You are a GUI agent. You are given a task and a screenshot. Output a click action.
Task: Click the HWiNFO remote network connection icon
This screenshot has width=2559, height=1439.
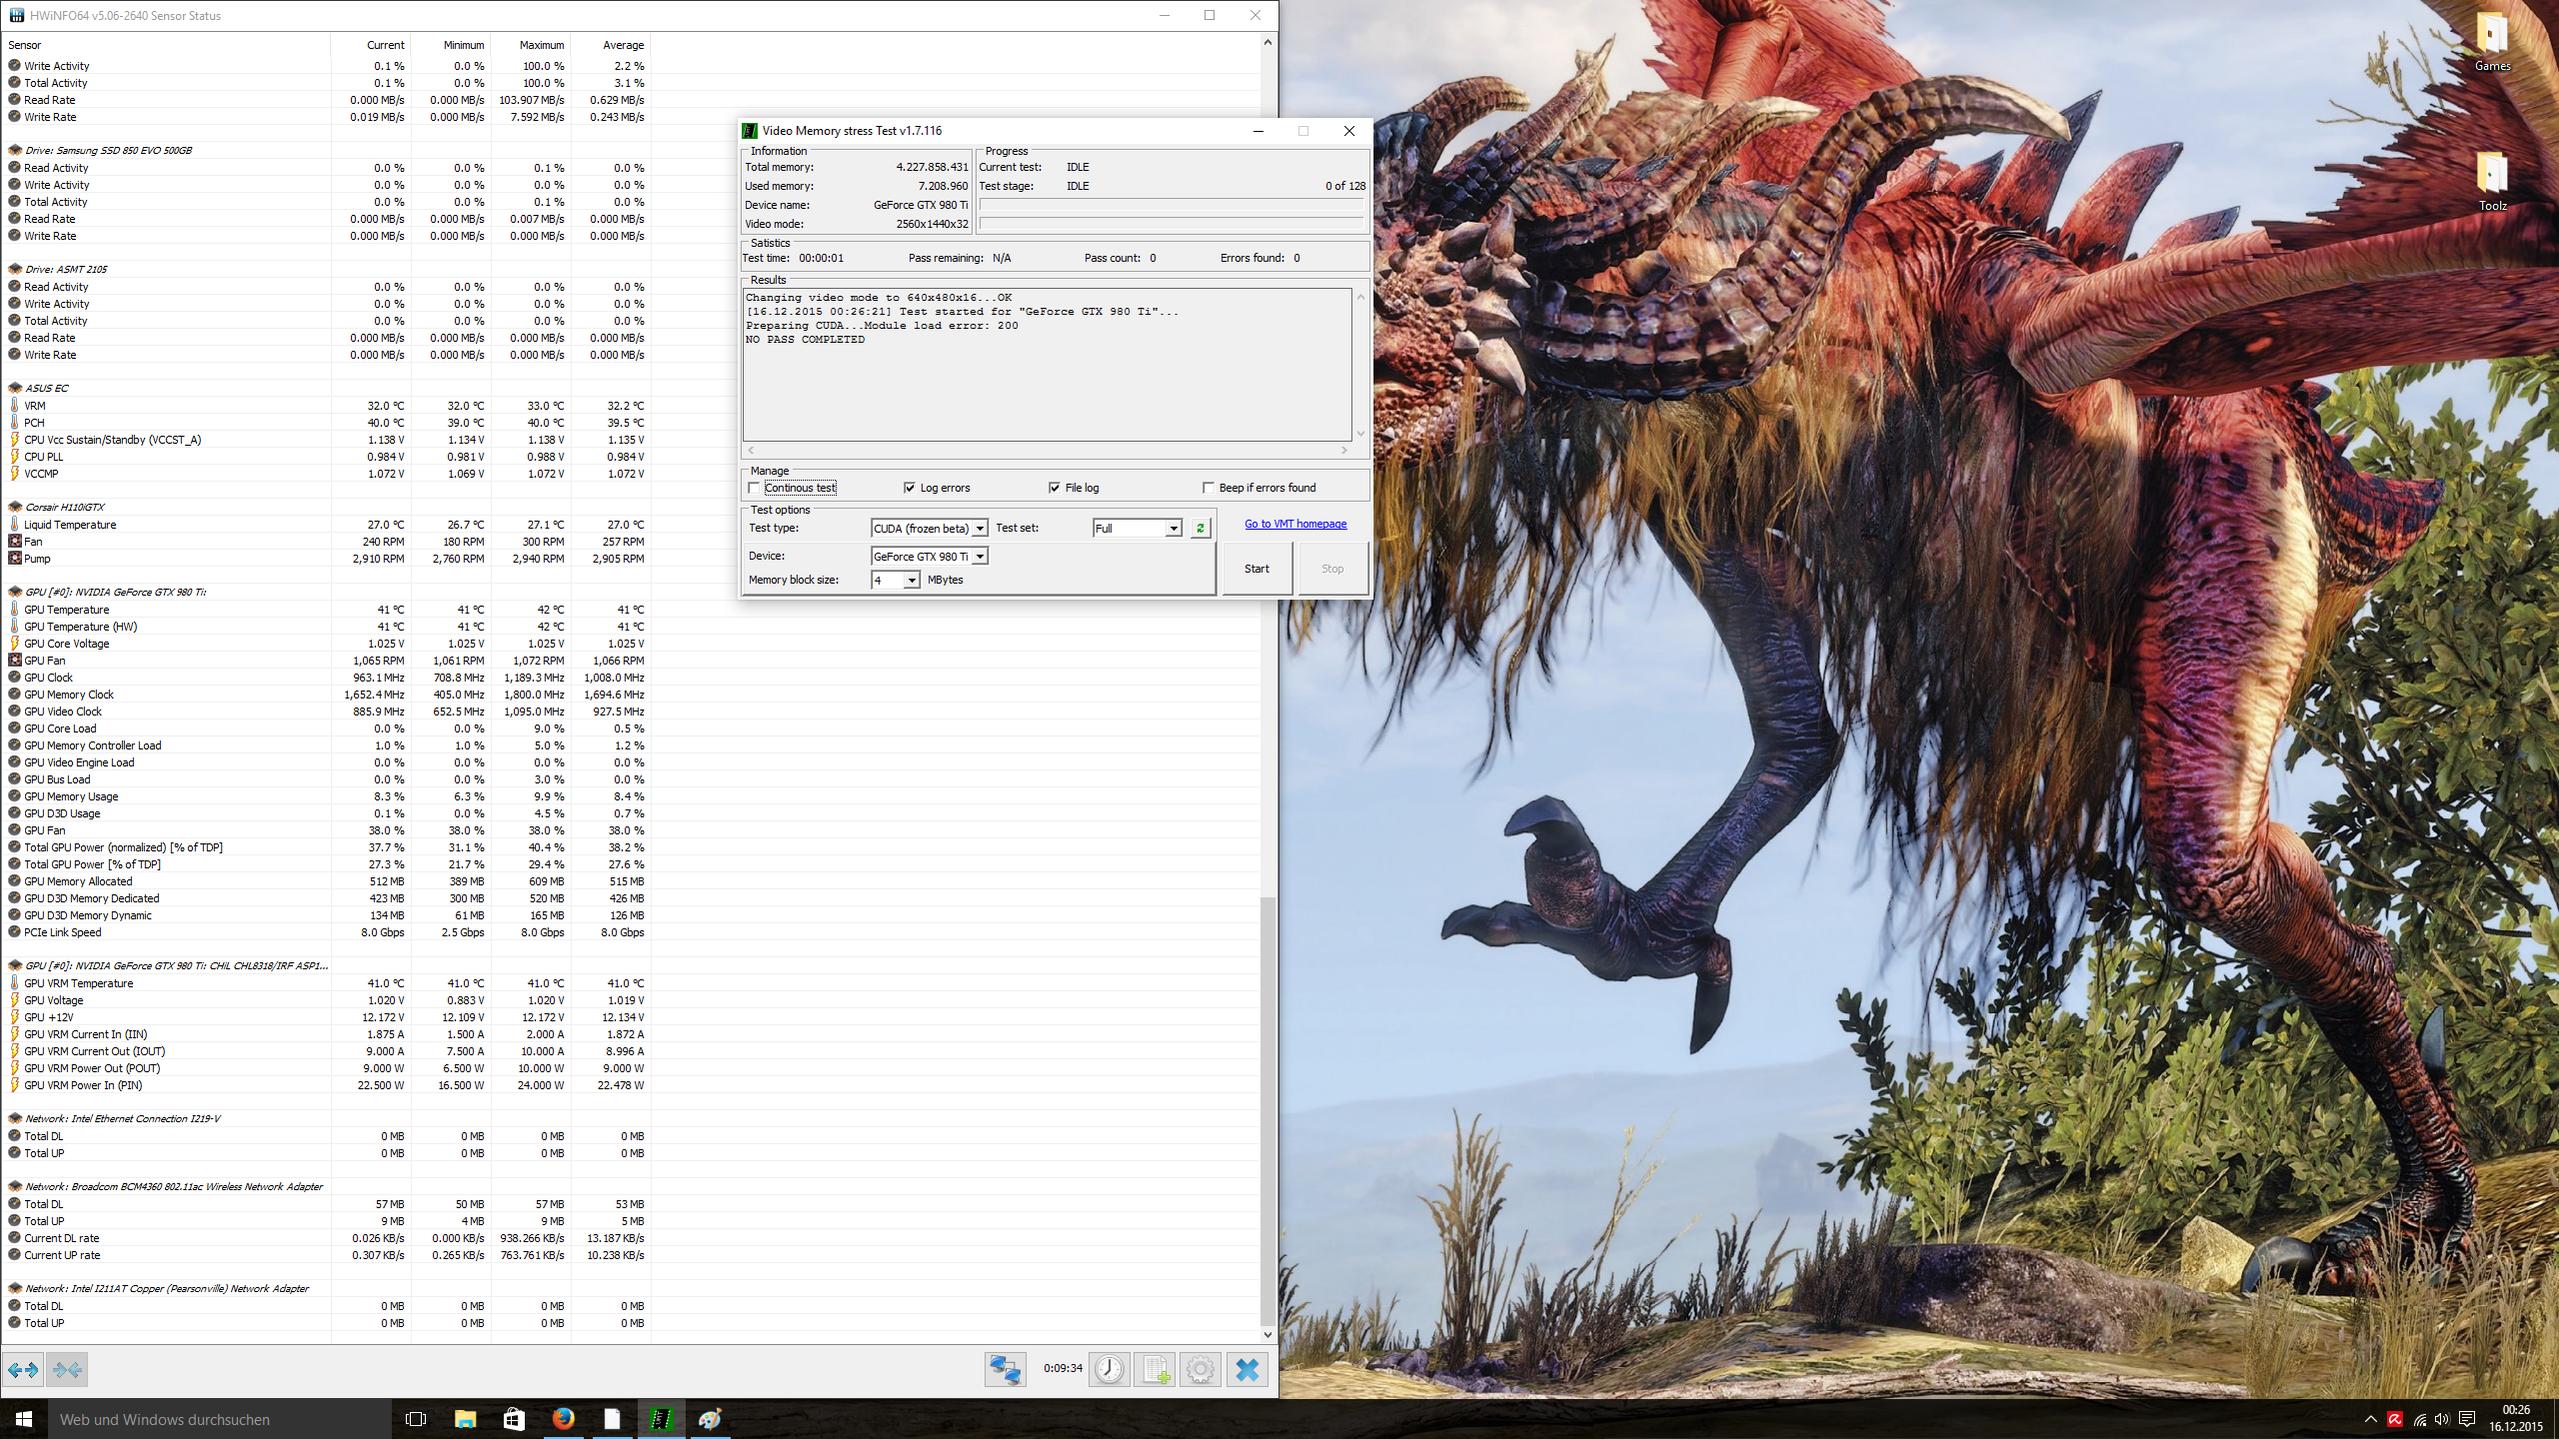pos(1004,1369)
